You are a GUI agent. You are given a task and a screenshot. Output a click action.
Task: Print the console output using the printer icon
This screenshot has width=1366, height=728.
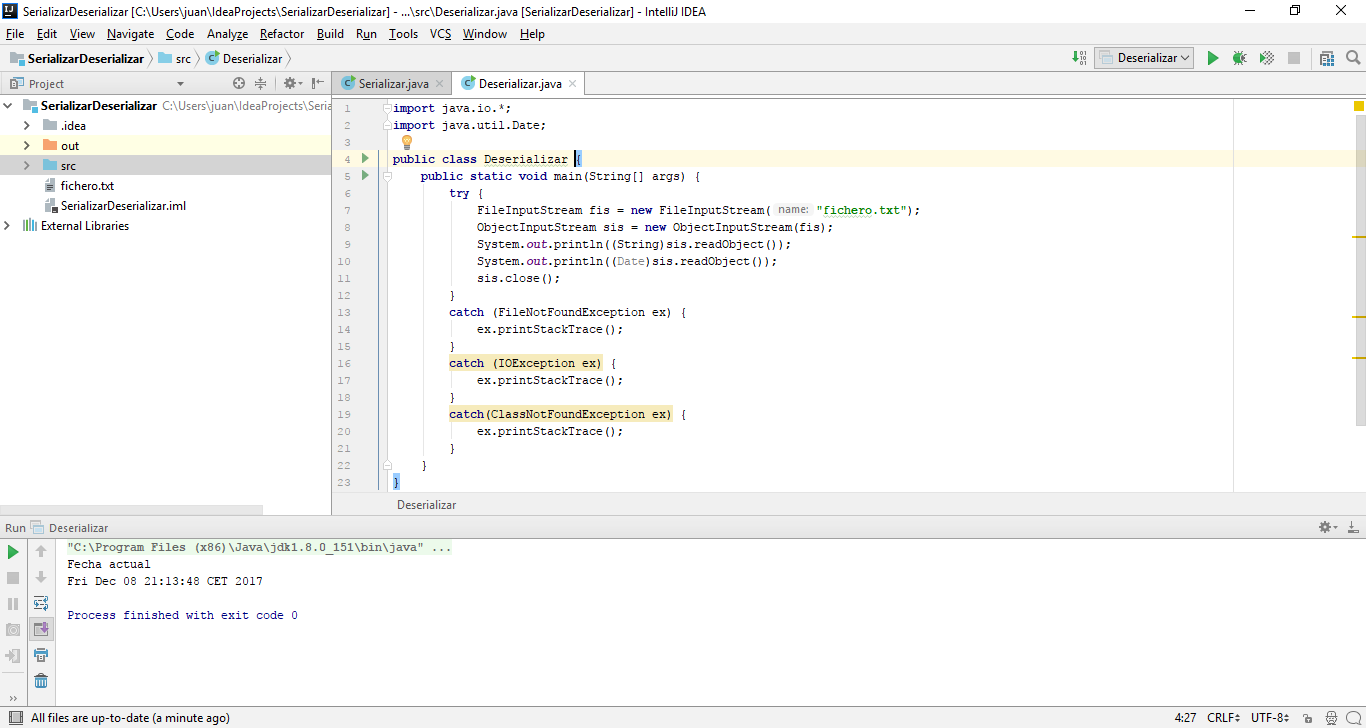[x=41, y=655]
